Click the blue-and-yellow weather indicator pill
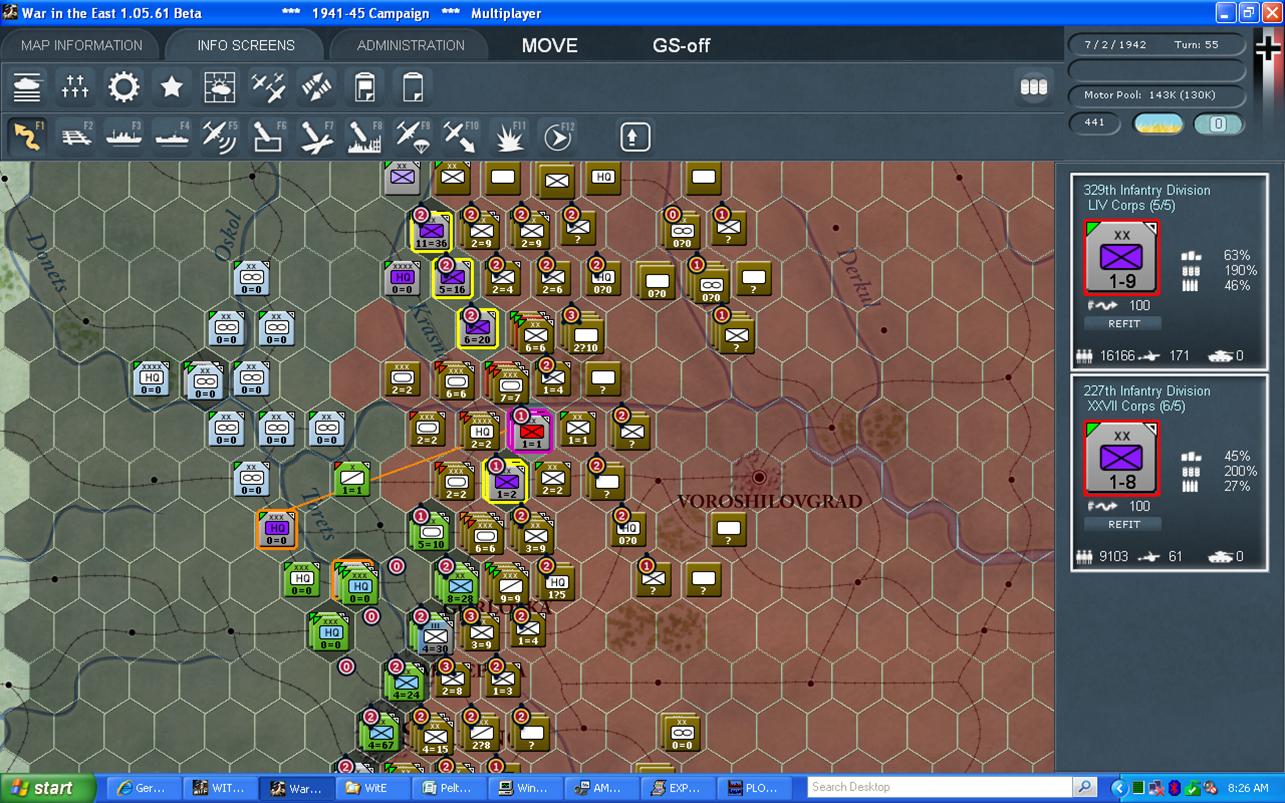This screenshot has height=803, width=1285. (1158, 124)
